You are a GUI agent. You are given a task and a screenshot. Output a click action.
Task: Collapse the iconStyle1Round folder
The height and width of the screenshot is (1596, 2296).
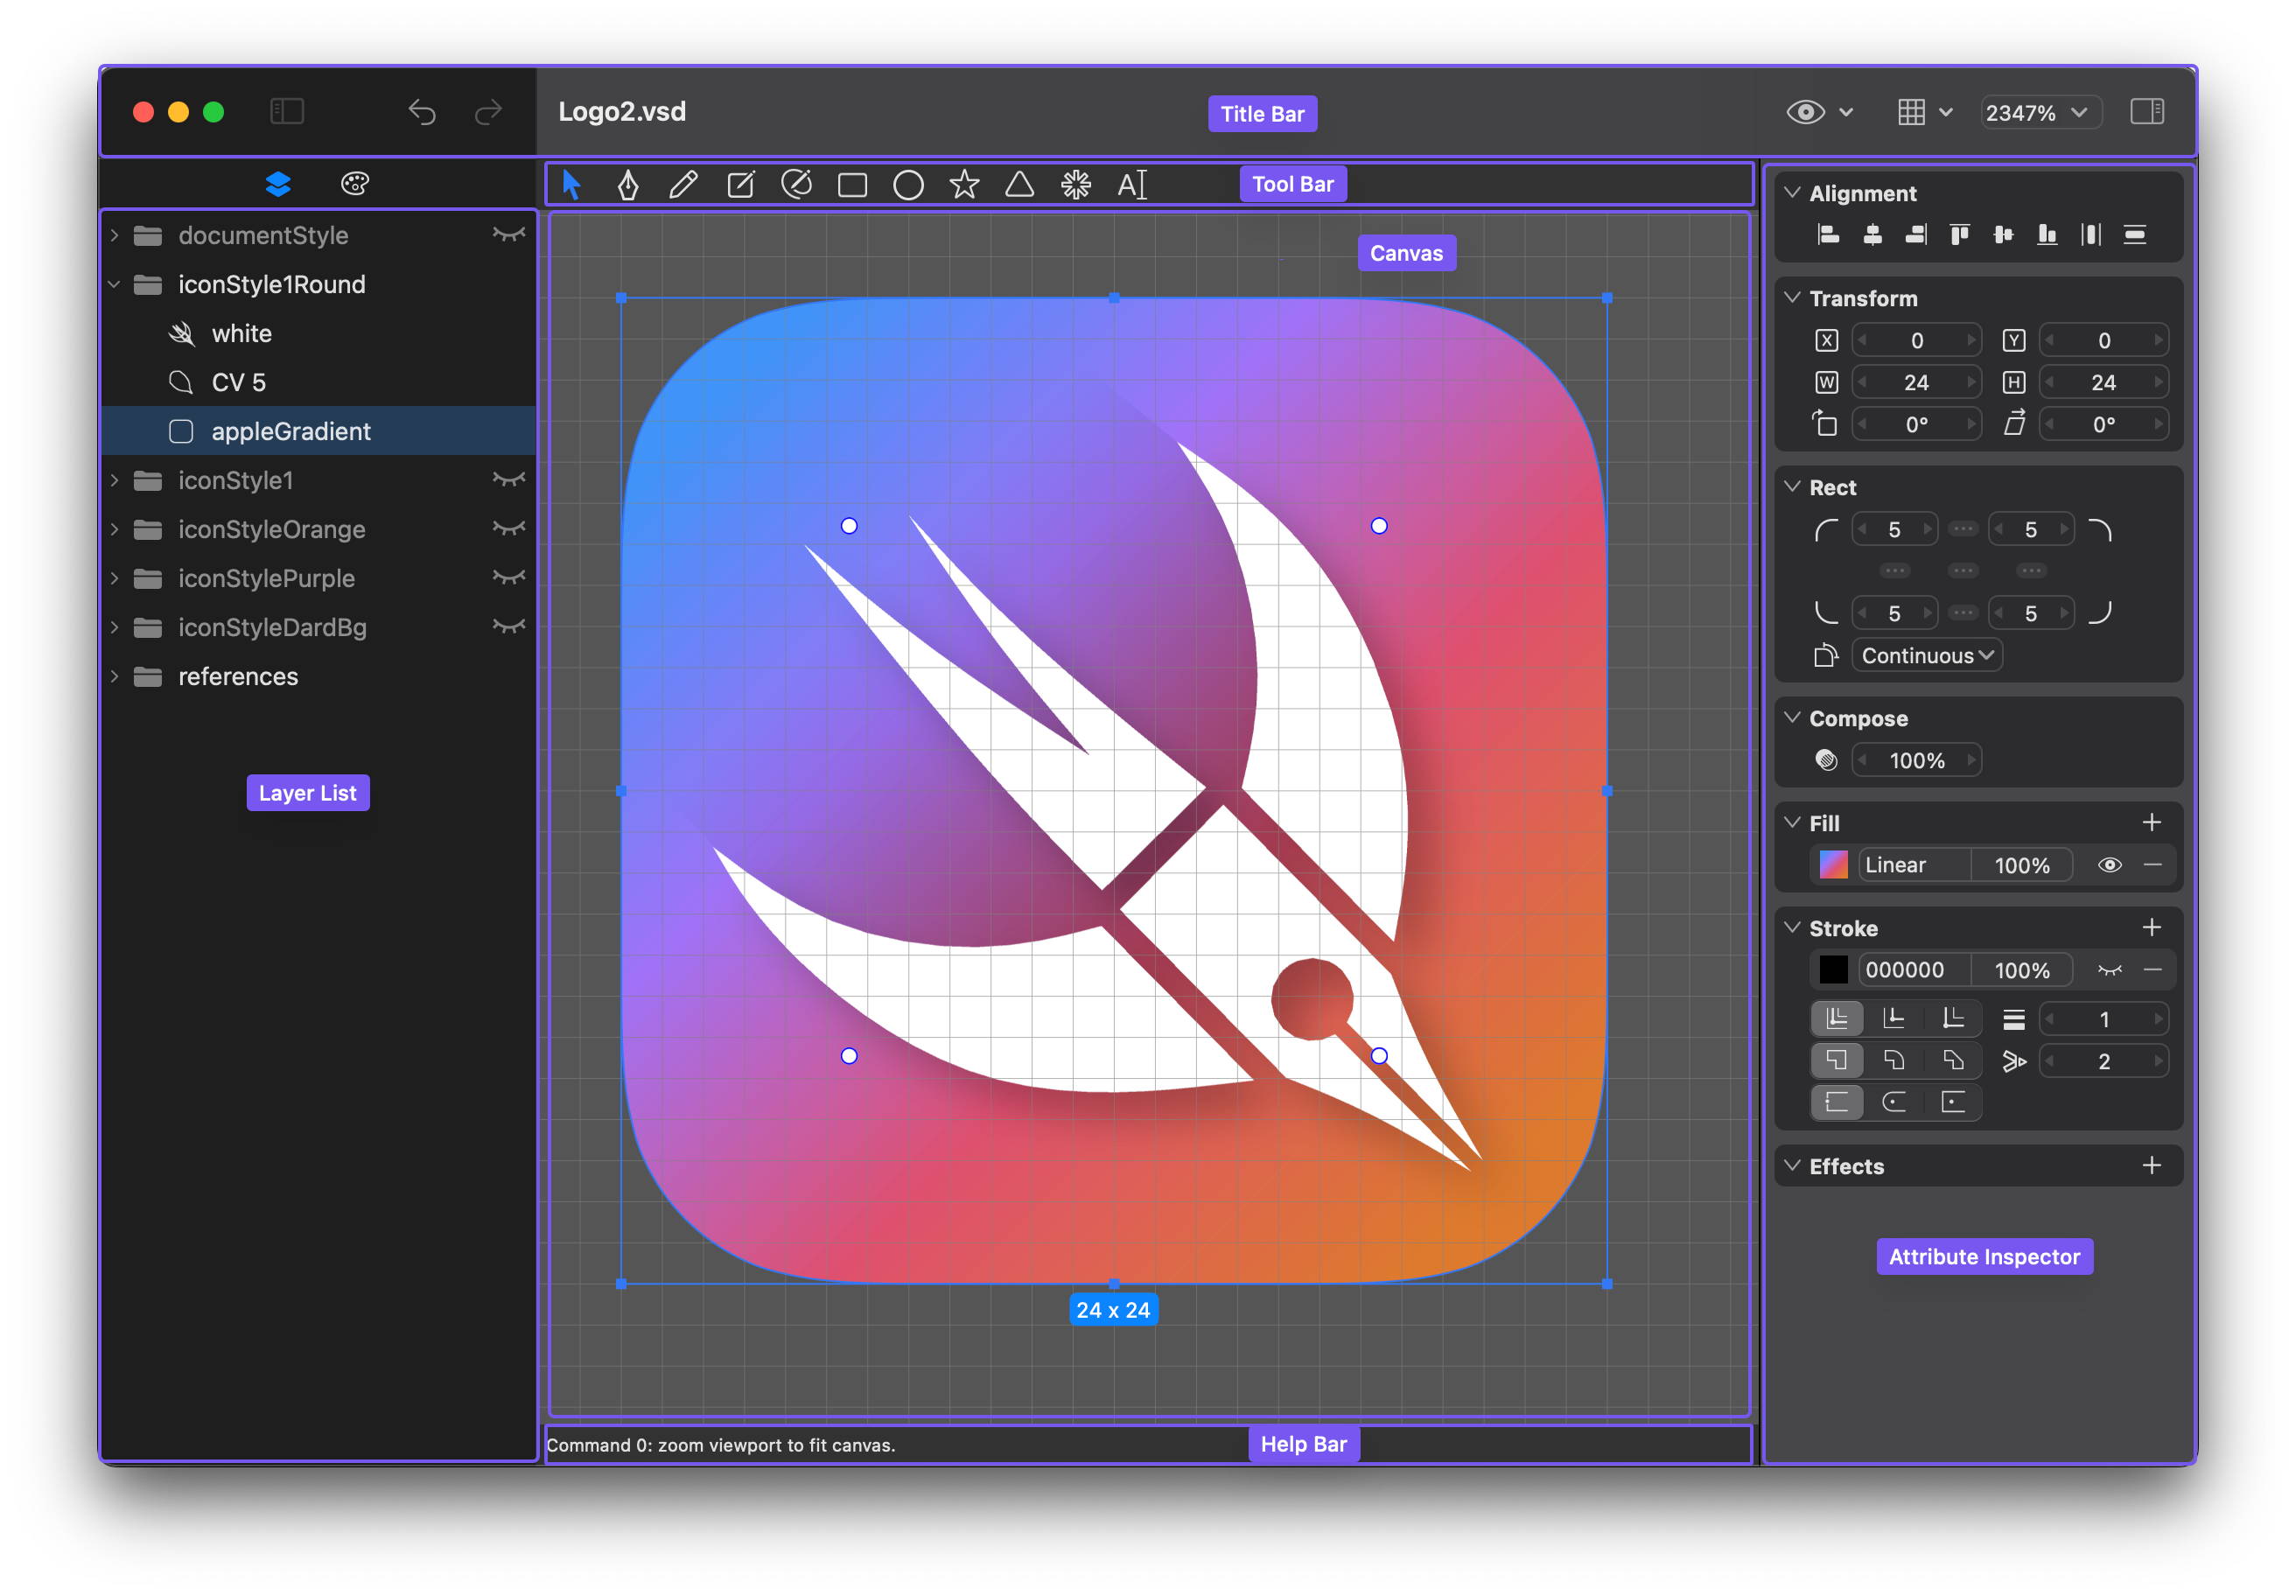coord(115,285)
